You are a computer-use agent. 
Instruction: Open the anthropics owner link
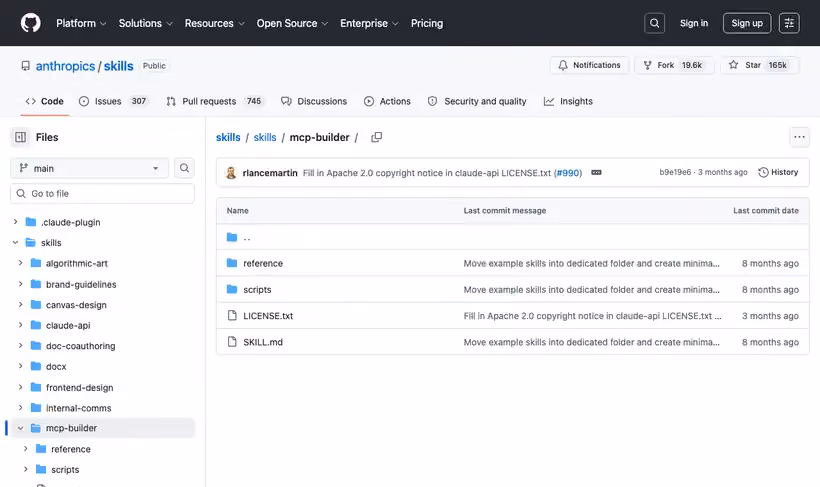[65, 66]
